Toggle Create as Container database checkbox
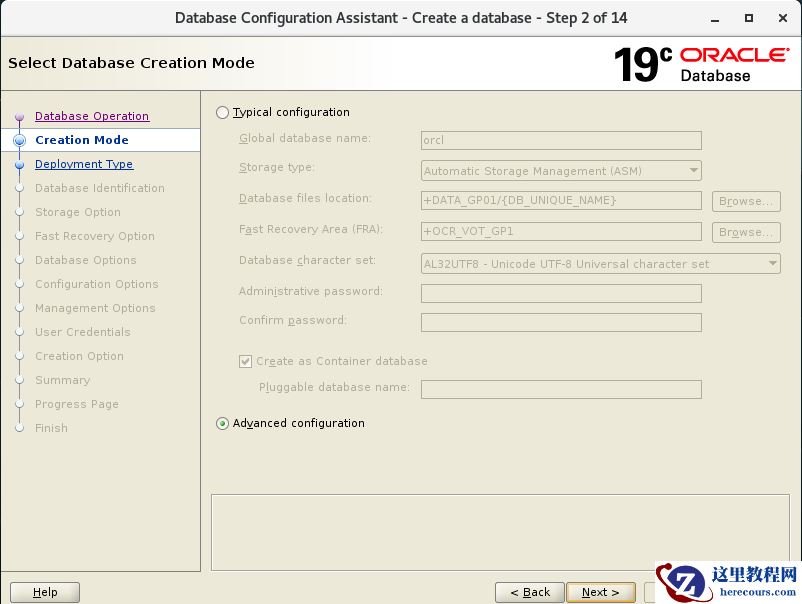The image size is (802, 604). point(246,362)
